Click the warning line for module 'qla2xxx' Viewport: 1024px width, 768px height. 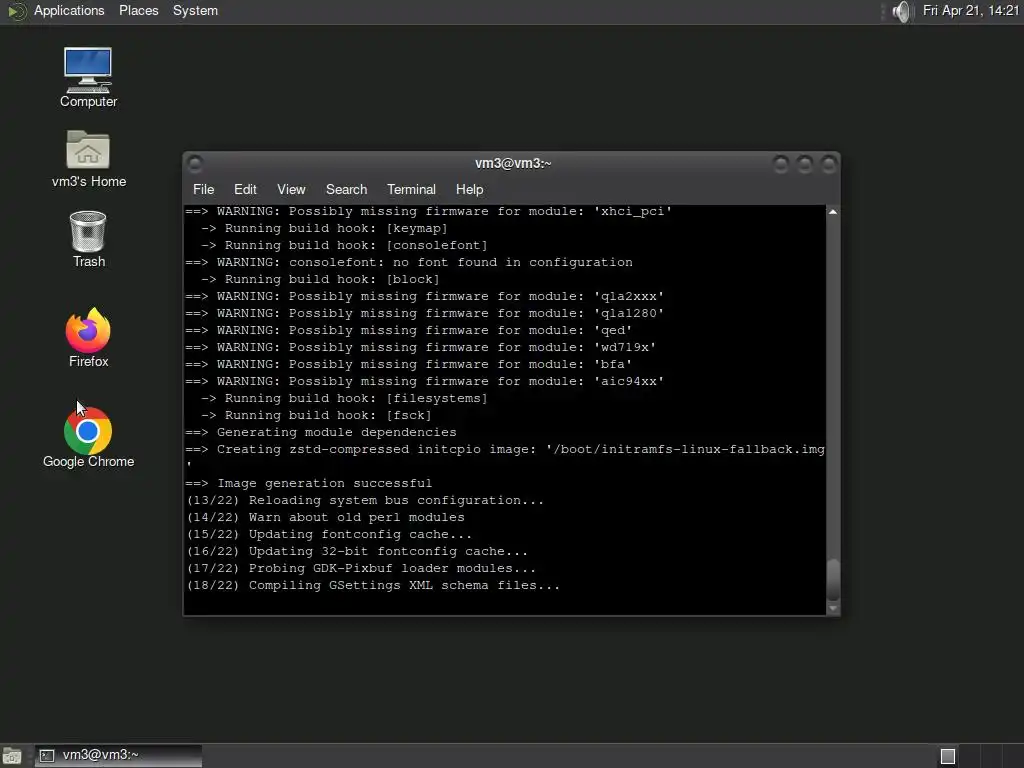(424, 296)
